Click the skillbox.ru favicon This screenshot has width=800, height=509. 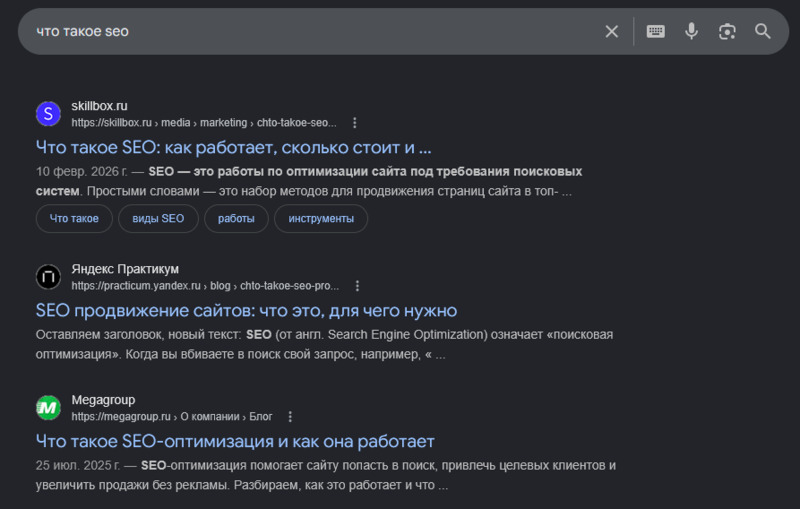(48, 114)
